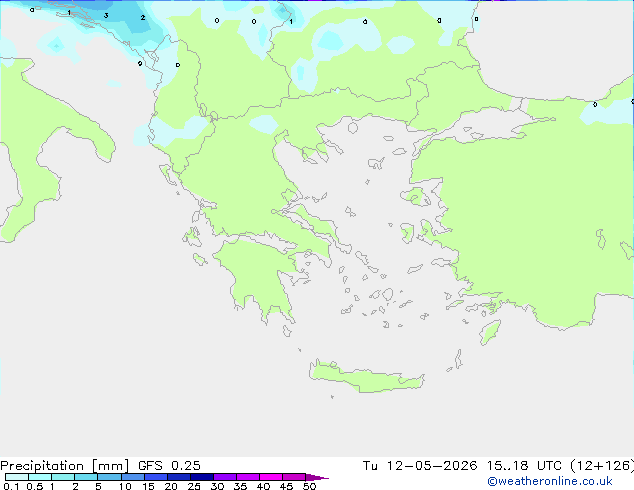Viewport: 634px width, 490px height.
Task: Click the 'Precipitation [mm]' title text
Action: coord(64,466)
